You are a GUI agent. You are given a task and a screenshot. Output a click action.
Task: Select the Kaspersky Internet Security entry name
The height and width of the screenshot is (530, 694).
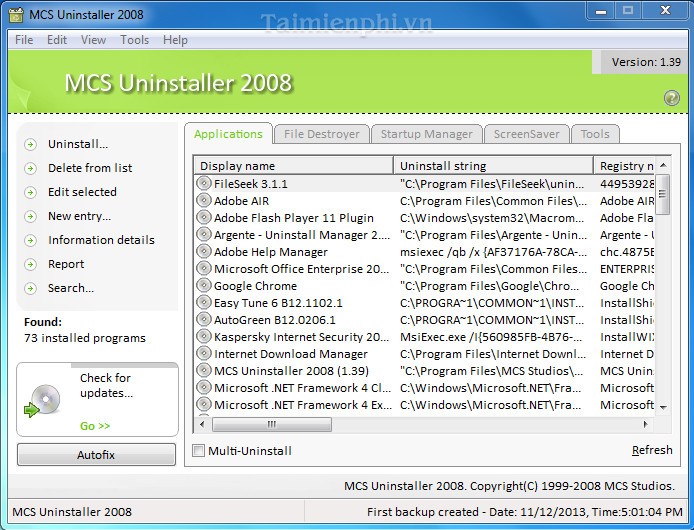coord(301,337)
